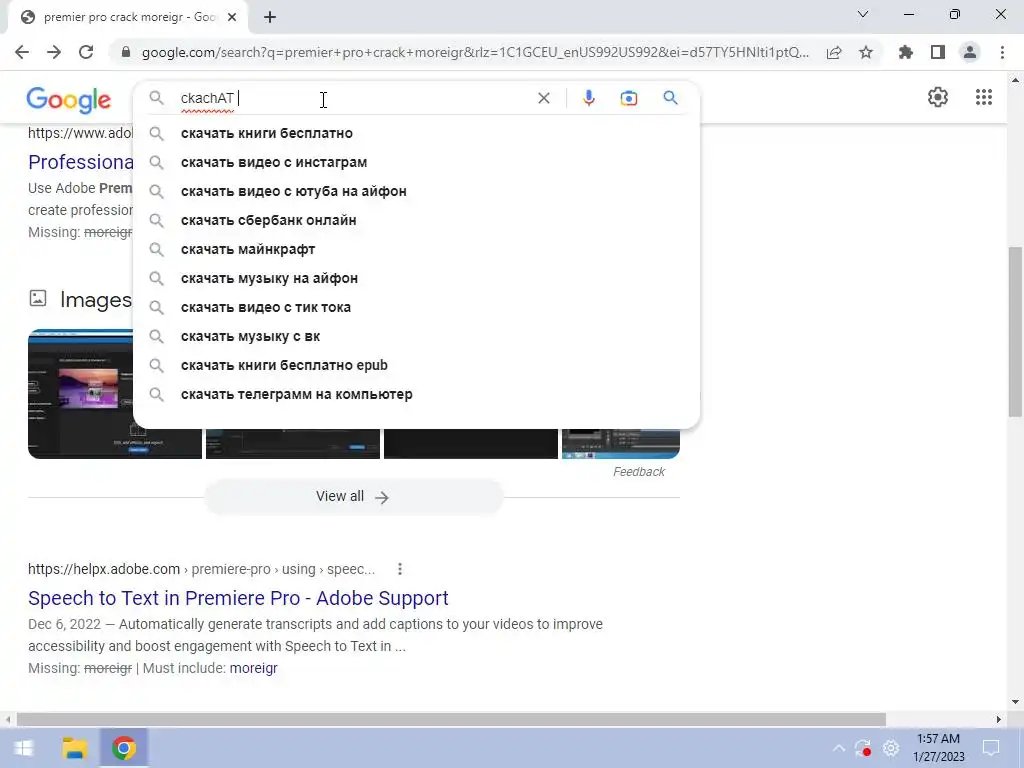The image size is (1024, 768).
Task: Go back to the previous page
Action: [x=22, y=52]
